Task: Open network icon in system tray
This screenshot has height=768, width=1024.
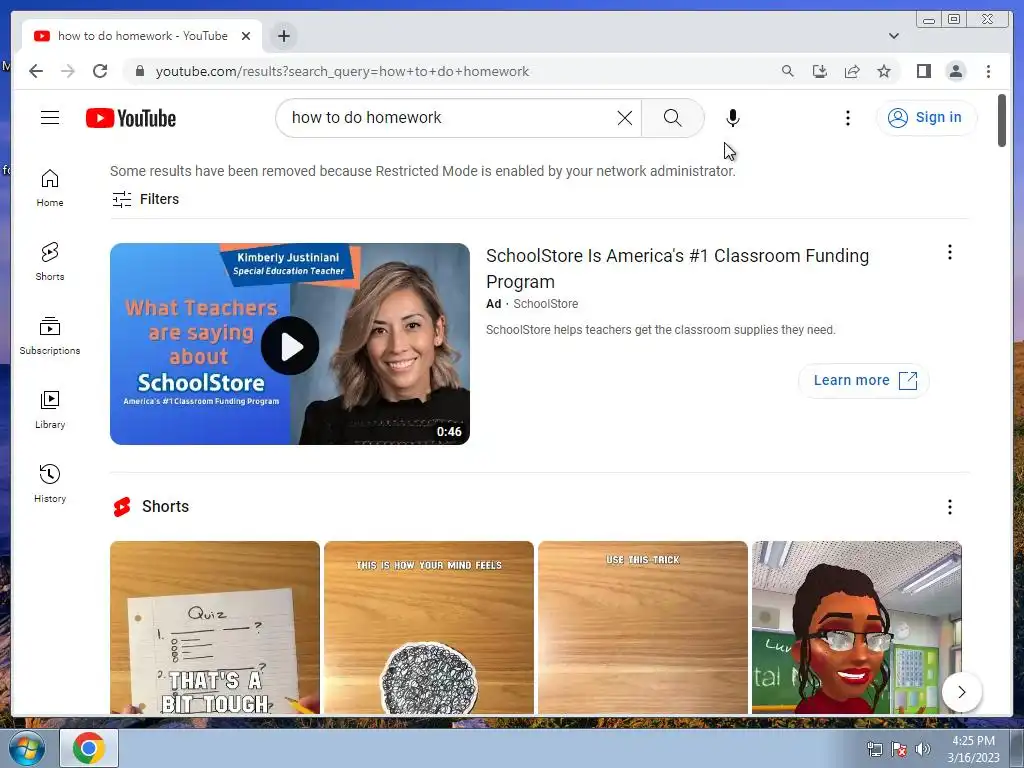Action: (874, 749)
